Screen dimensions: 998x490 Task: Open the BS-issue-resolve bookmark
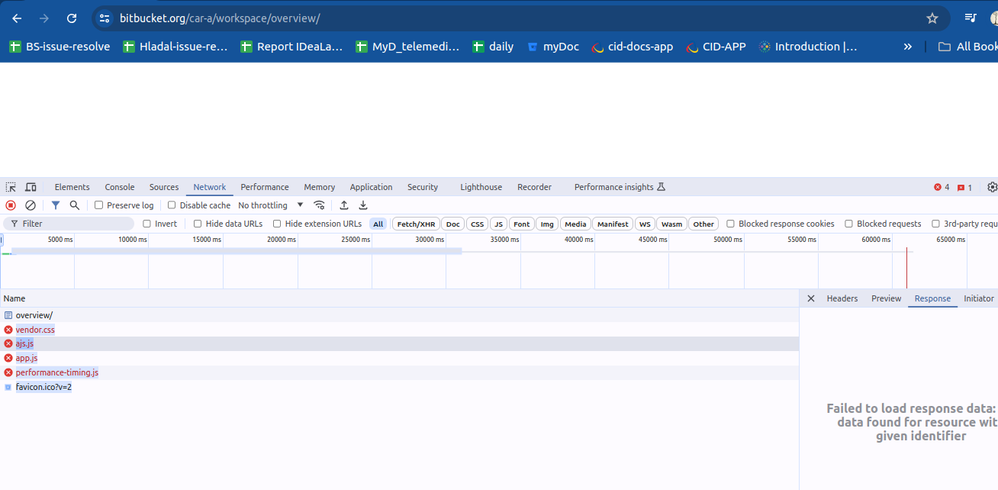[x=62, y=46]
